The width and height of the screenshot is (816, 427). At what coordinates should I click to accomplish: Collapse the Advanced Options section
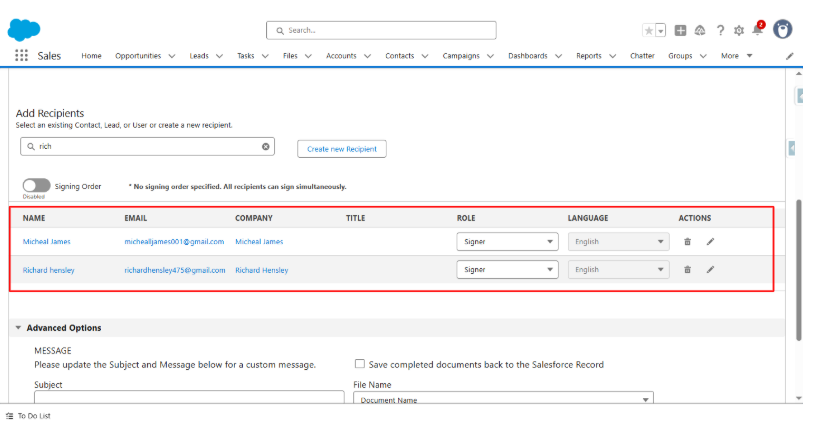pos(18,328)
